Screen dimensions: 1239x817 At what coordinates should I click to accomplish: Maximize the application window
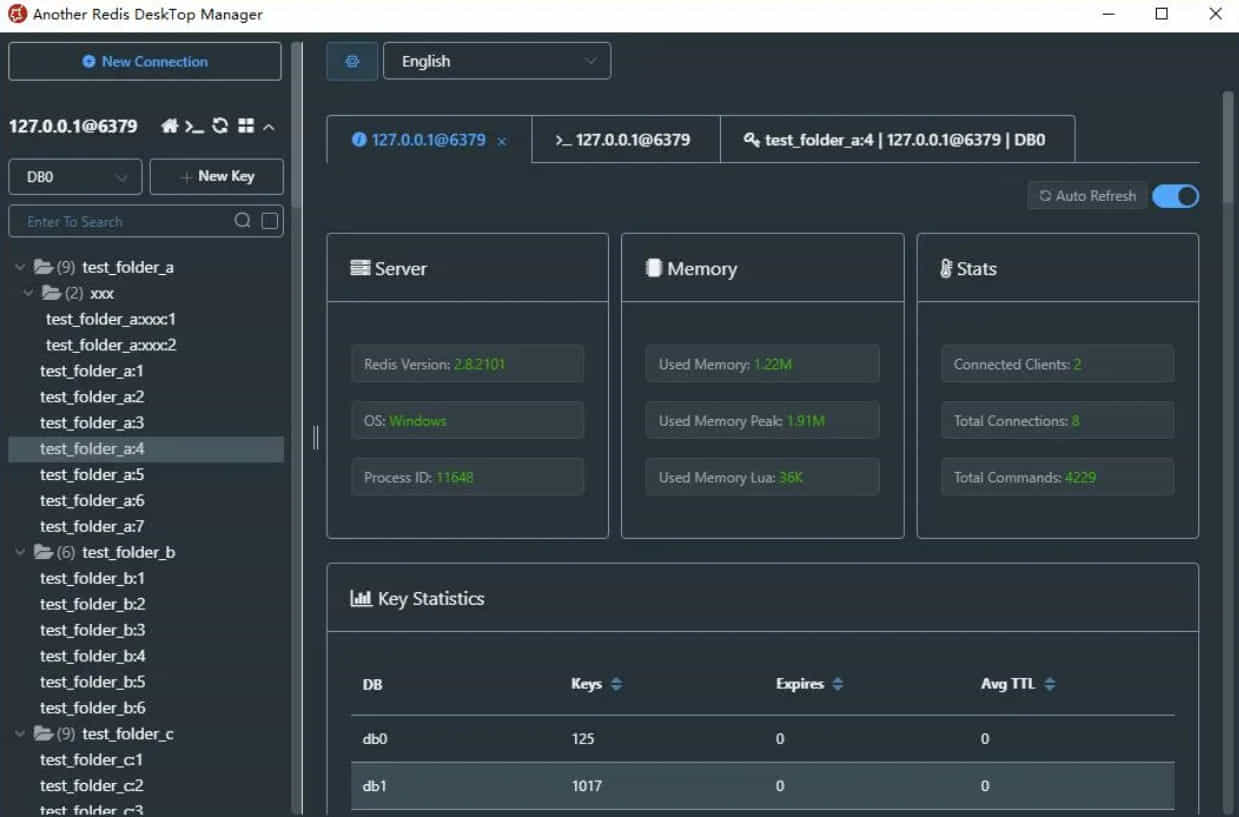click(1161, 14)
